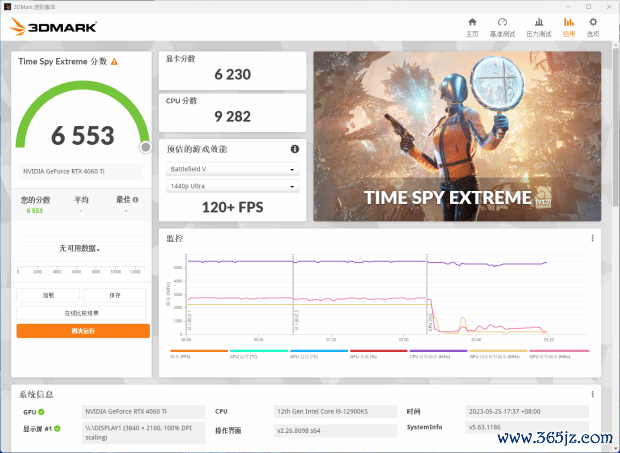Screen dimensions: 620x453
Task: Click the green check beside 显示屏 #1
Action: pos(57,428)
